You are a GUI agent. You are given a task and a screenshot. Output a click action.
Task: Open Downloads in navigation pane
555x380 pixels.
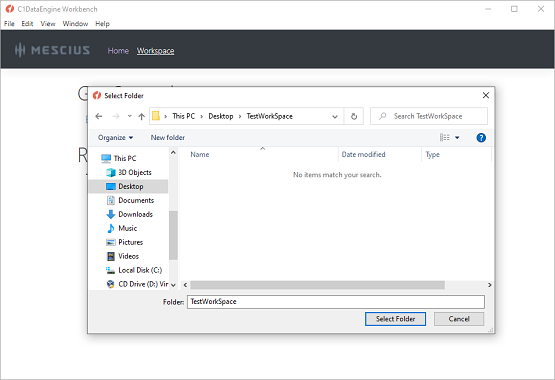[135, 214]
